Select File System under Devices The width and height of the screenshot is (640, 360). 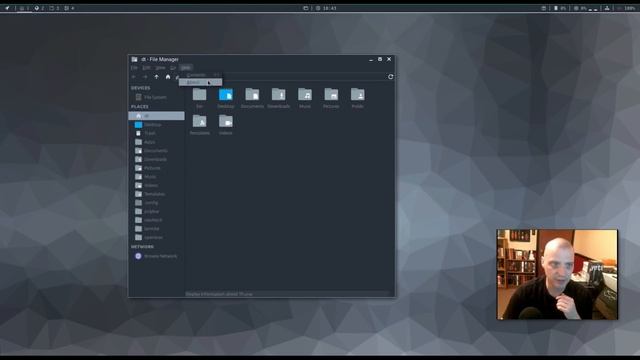151,97
